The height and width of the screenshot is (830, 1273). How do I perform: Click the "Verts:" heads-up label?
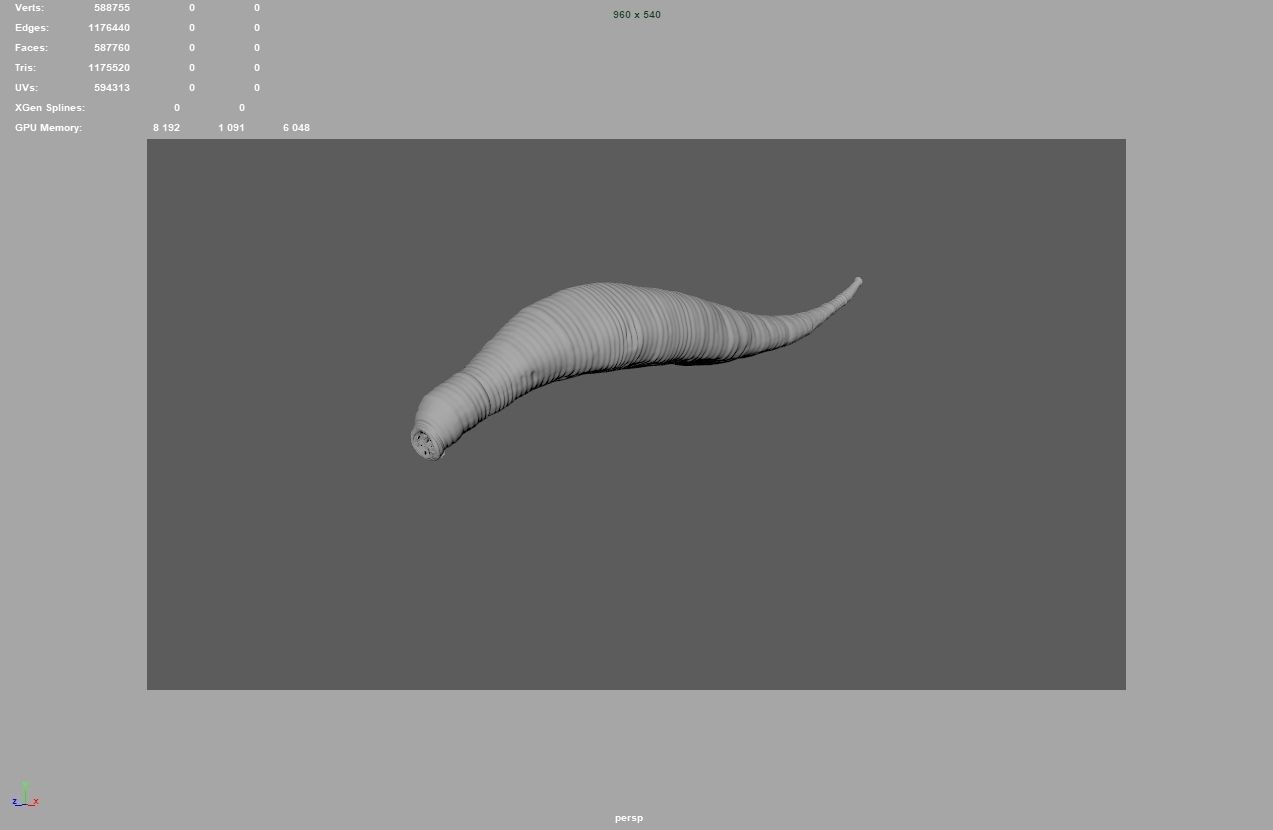point(29,8)
